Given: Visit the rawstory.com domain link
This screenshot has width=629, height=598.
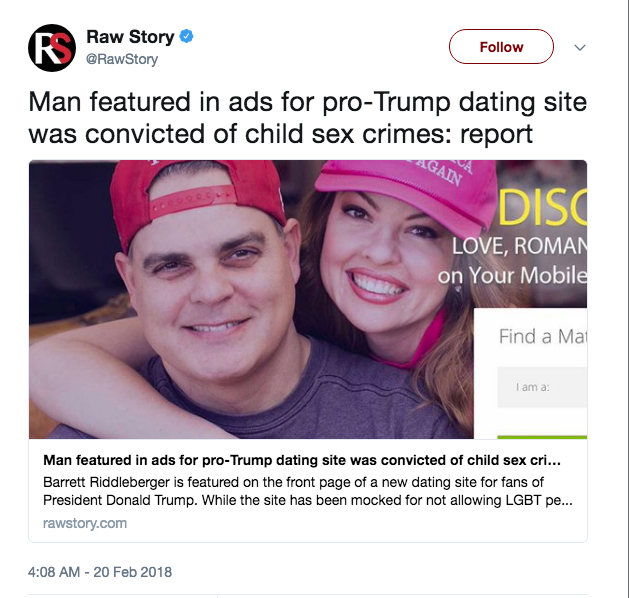Looking at the screenshot, I should click(x=85, y=523).
